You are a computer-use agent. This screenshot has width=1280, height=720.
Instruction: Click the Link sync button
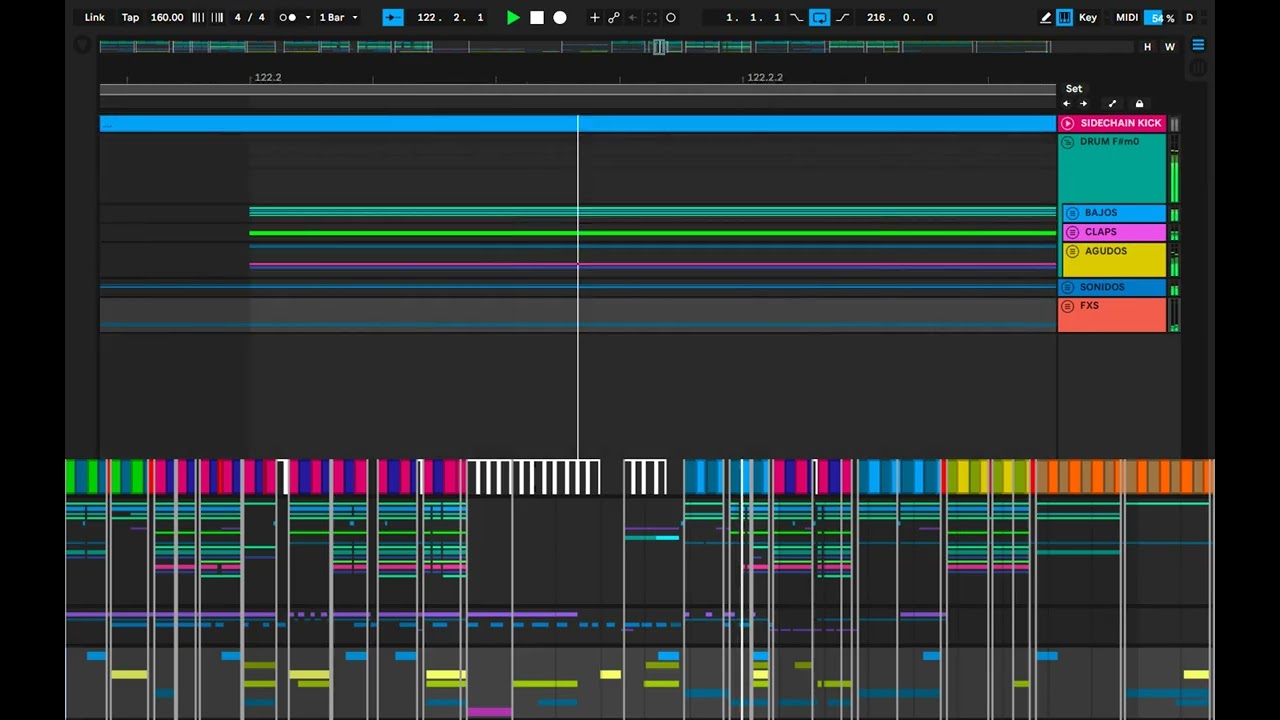click(94, 17)
